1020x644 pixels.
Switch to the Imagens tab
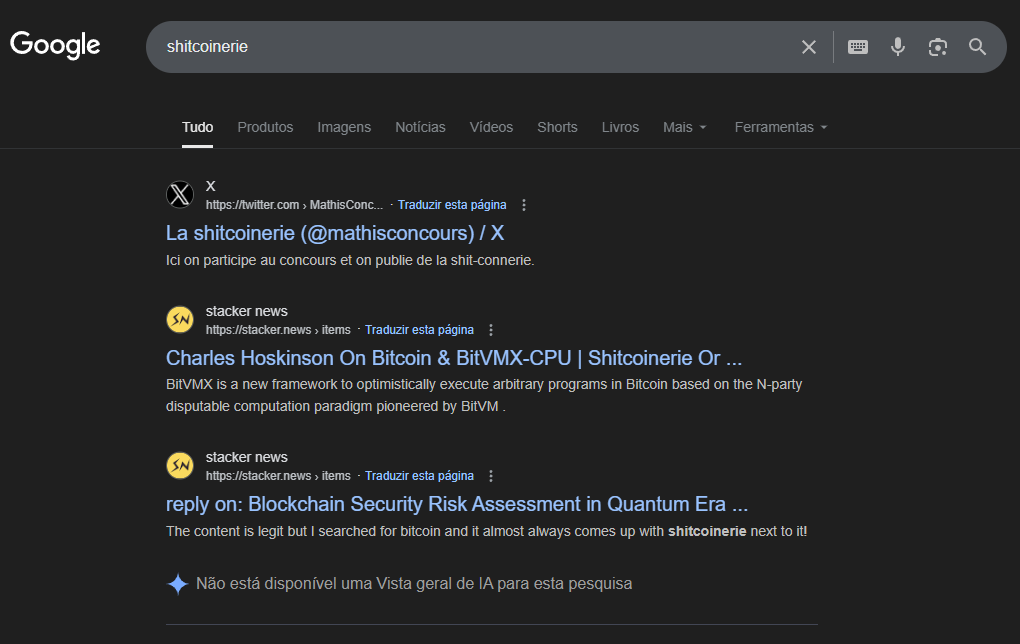[344, 127]
